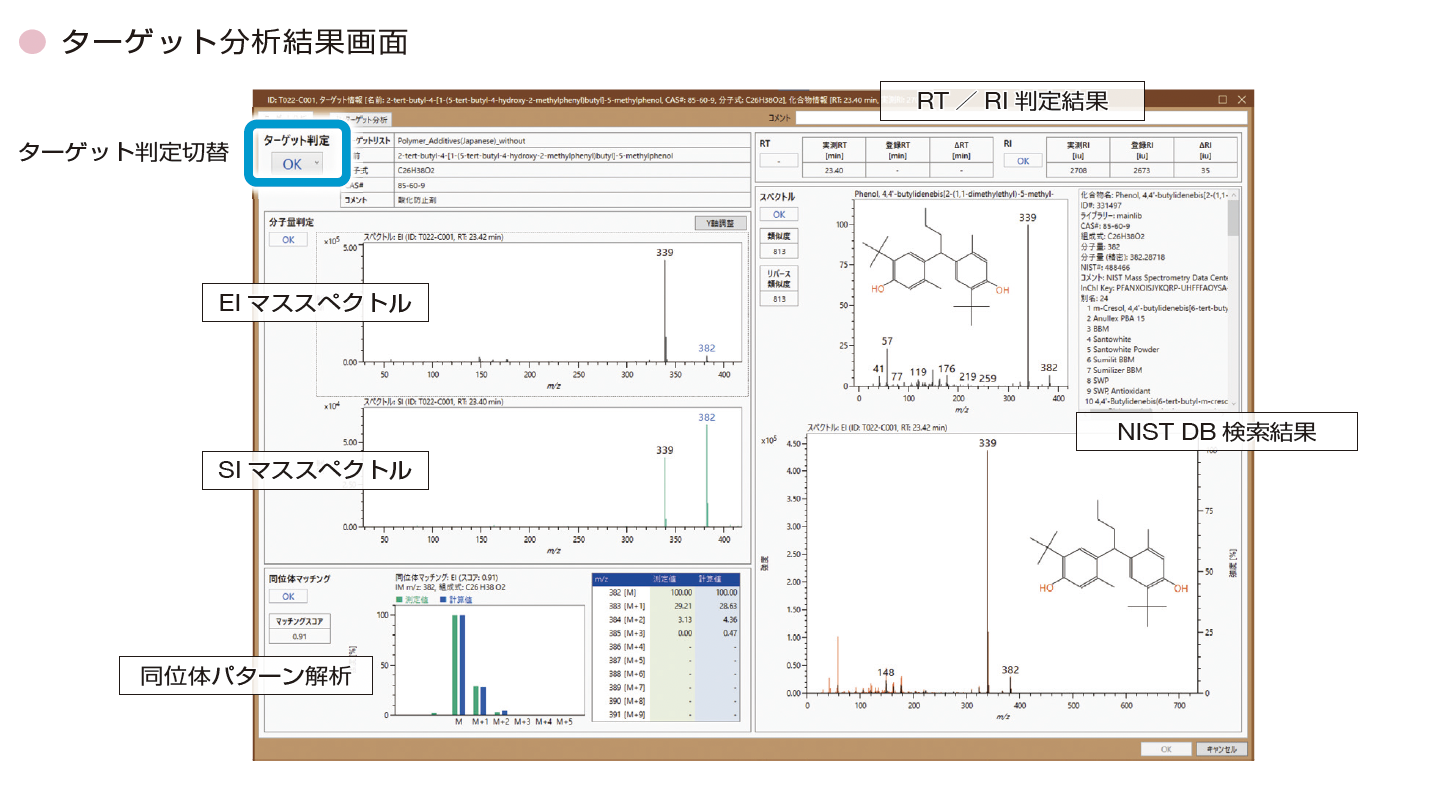
Task: Click the RT dash status button
Action: pos(778,161)
